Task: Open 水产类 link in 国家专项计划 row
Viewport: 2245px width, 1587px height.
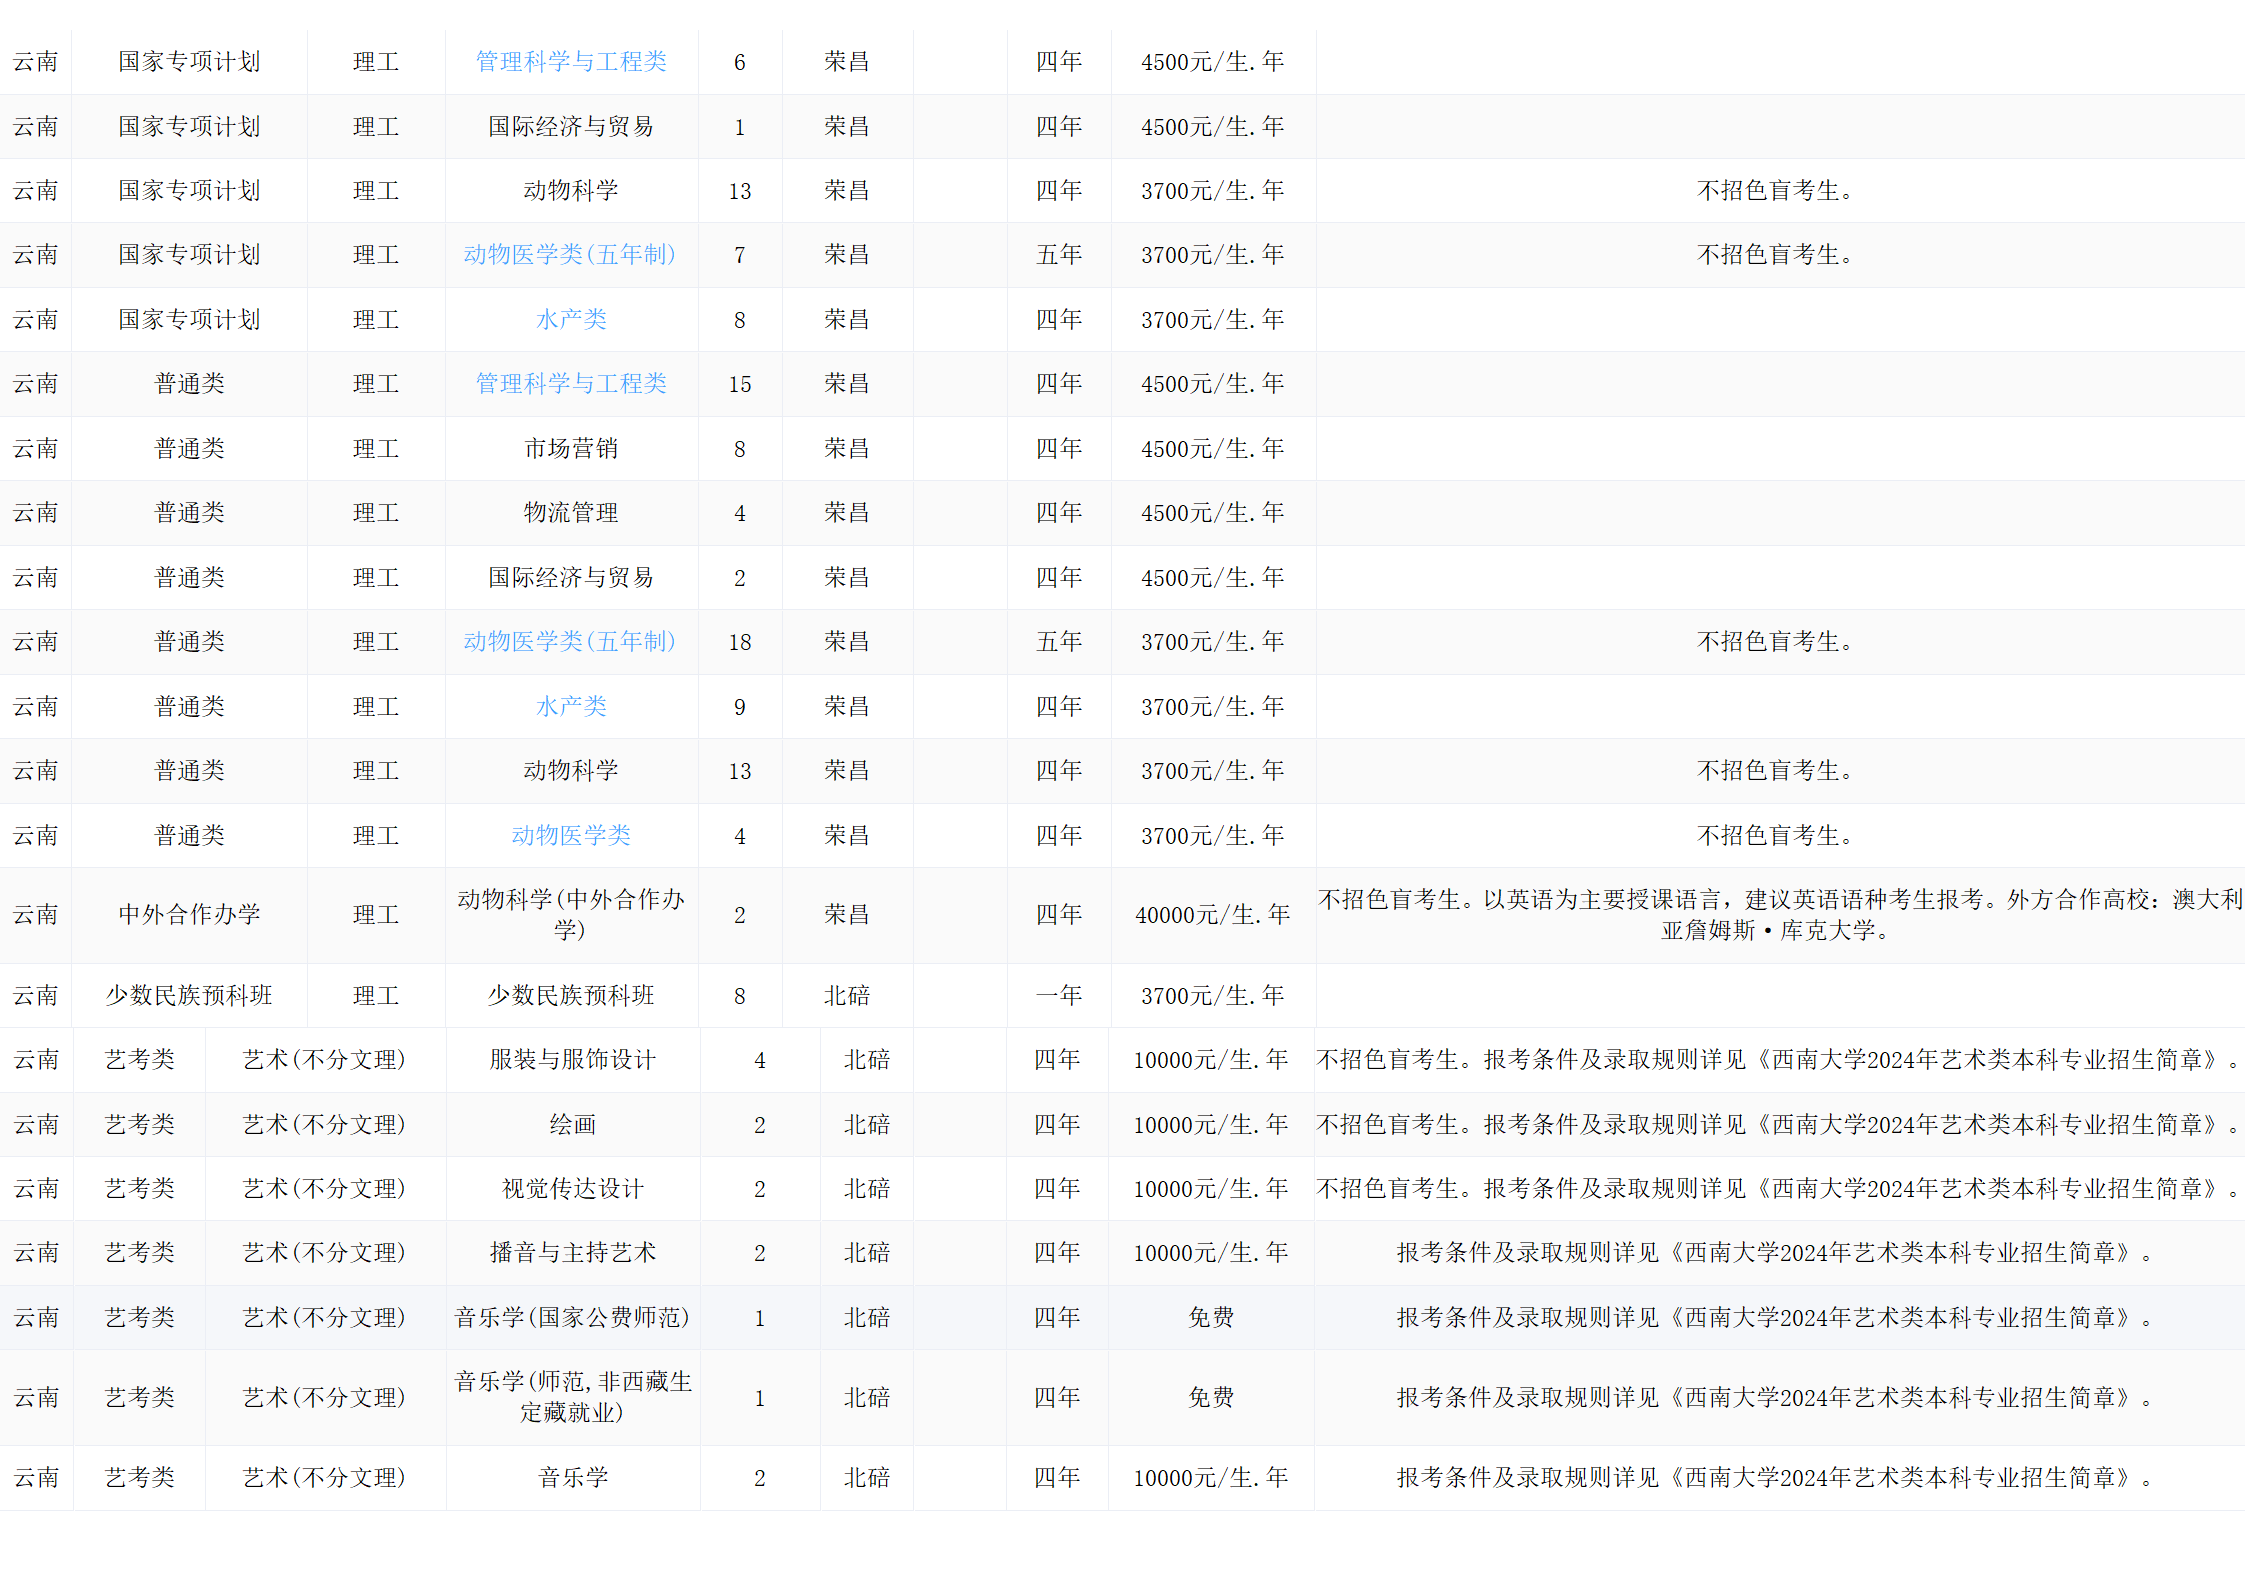Action: point(571,320)
